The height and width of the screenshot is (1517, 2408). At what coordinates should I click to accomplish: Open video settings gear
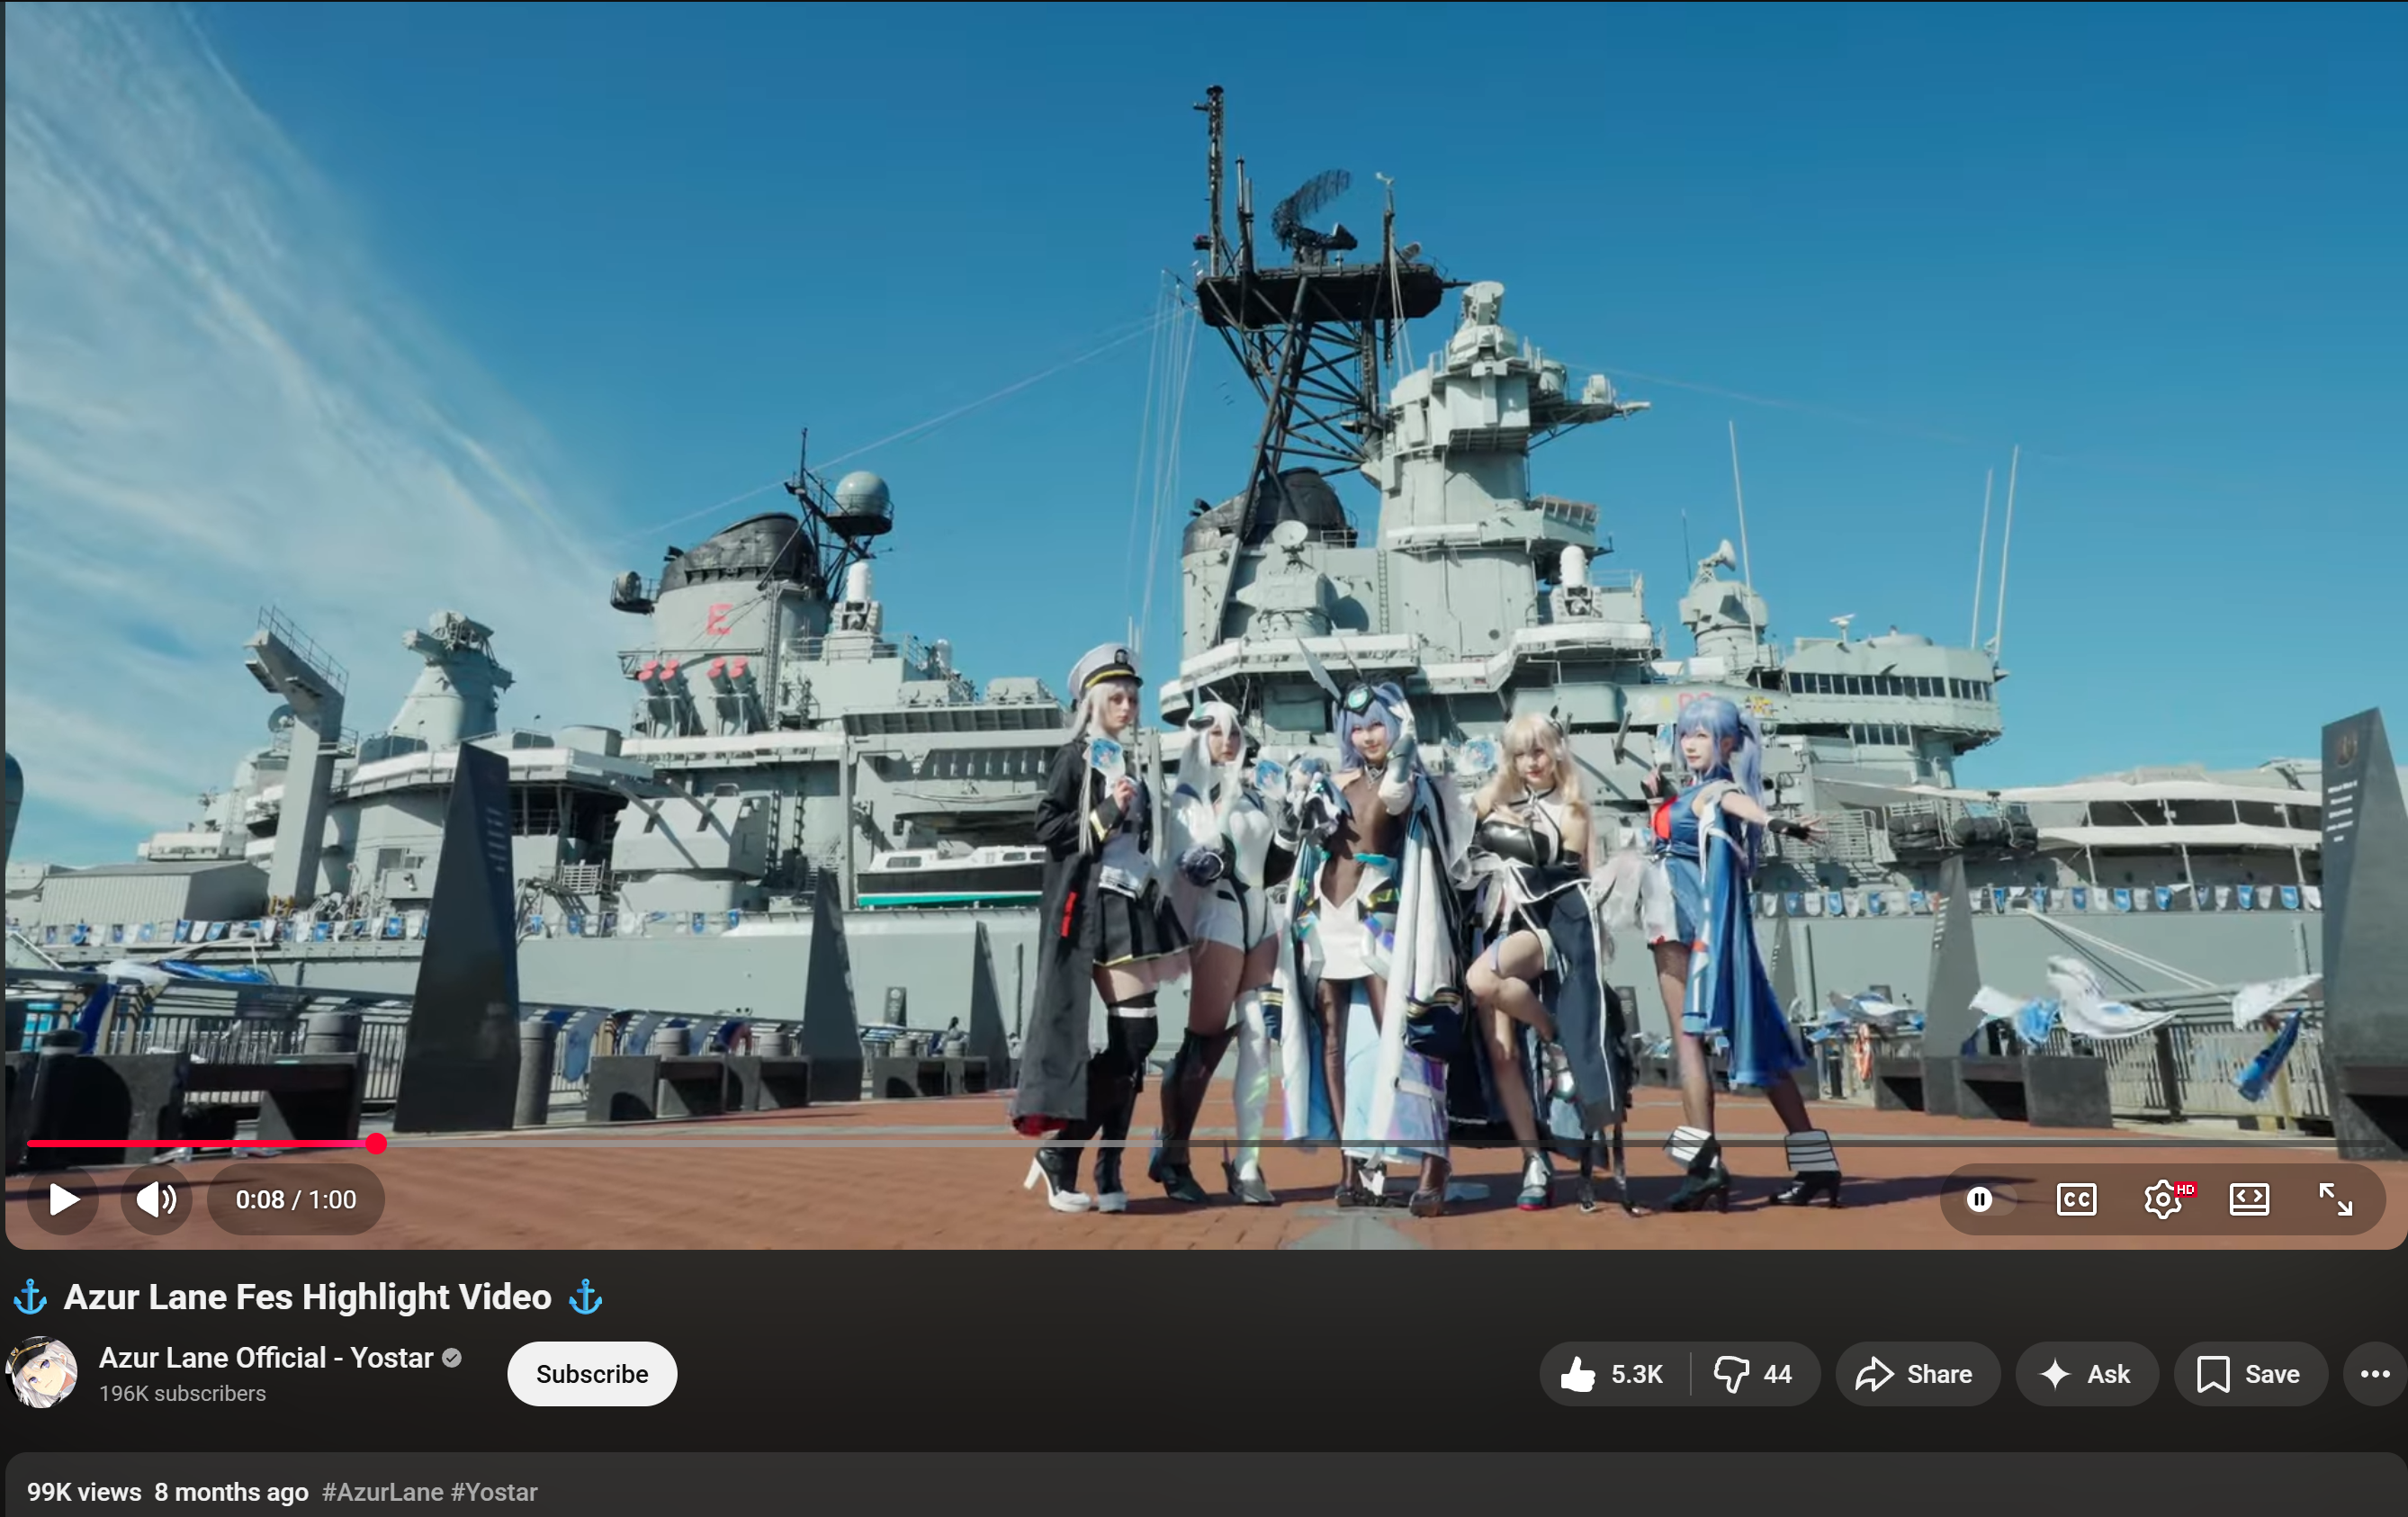[x=2163, y=1199]
